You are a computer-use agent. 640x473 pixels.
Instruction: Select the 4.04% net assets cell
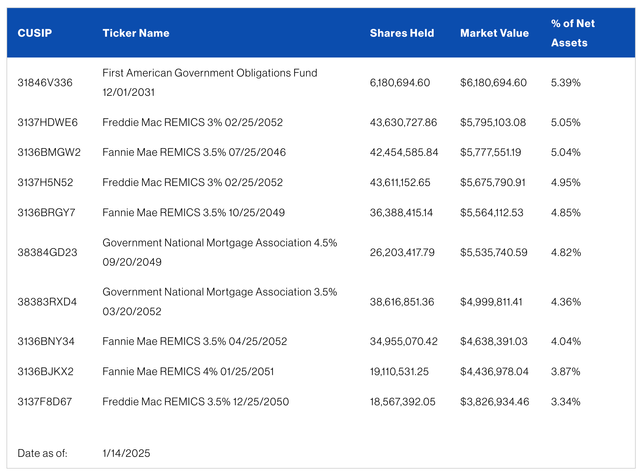566,342
